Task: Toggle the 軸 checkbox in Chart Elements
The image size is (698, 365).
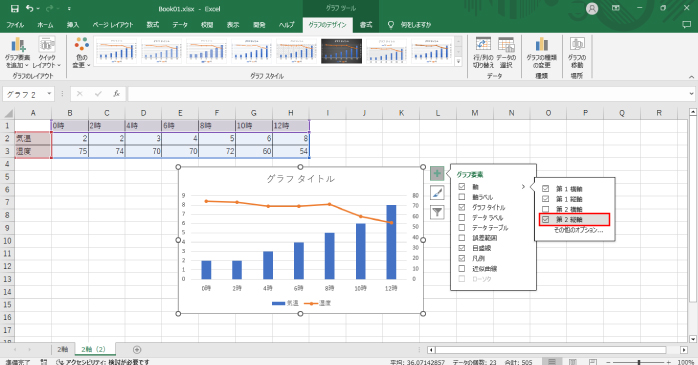Action: (x=462, y=187)
